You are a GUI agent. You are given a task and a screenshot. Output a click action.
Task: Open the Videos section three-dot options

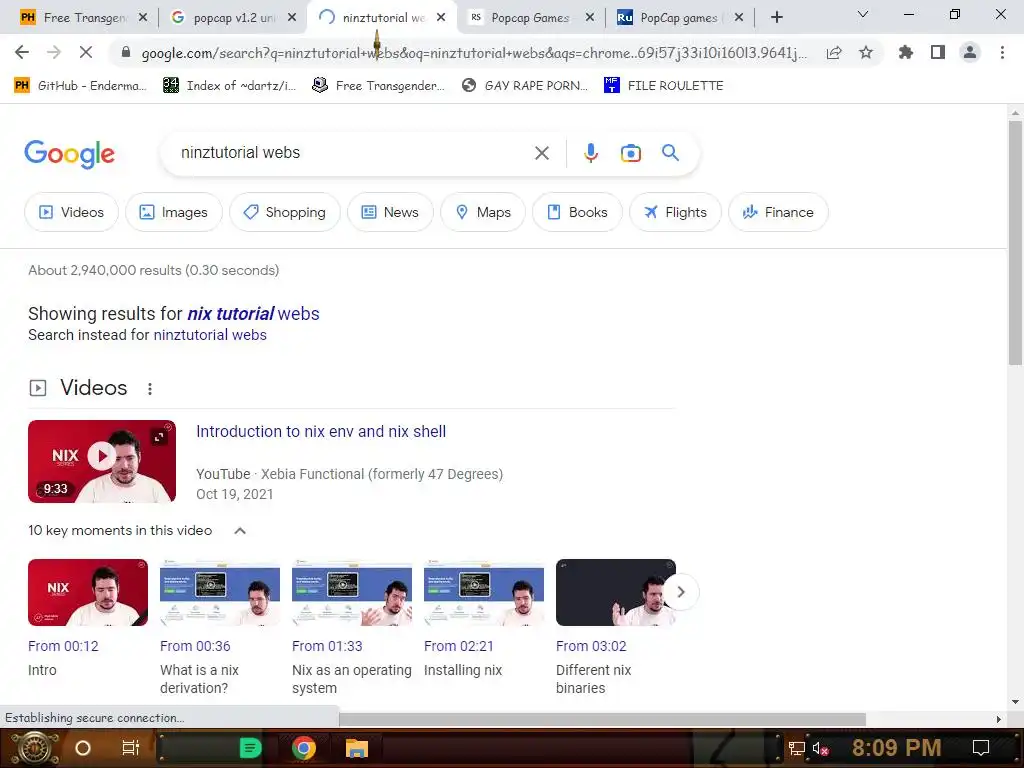pos(150,389)
